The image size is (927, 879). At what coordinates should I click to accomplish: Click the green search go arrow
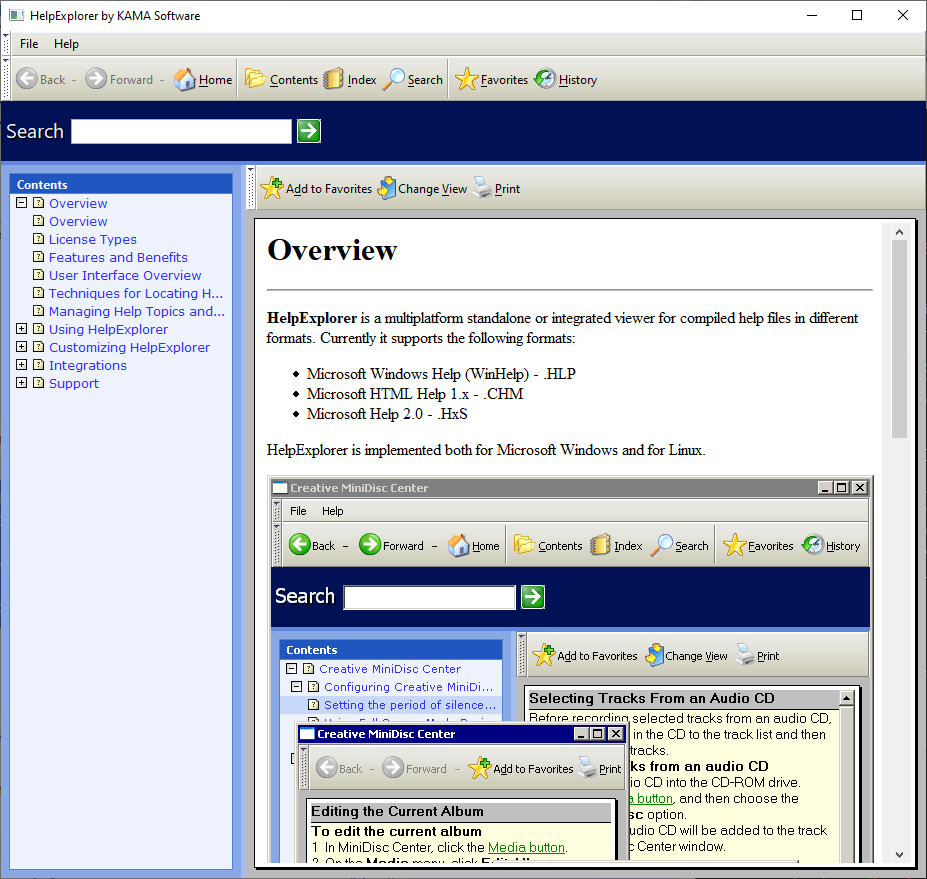coord(309,131)
